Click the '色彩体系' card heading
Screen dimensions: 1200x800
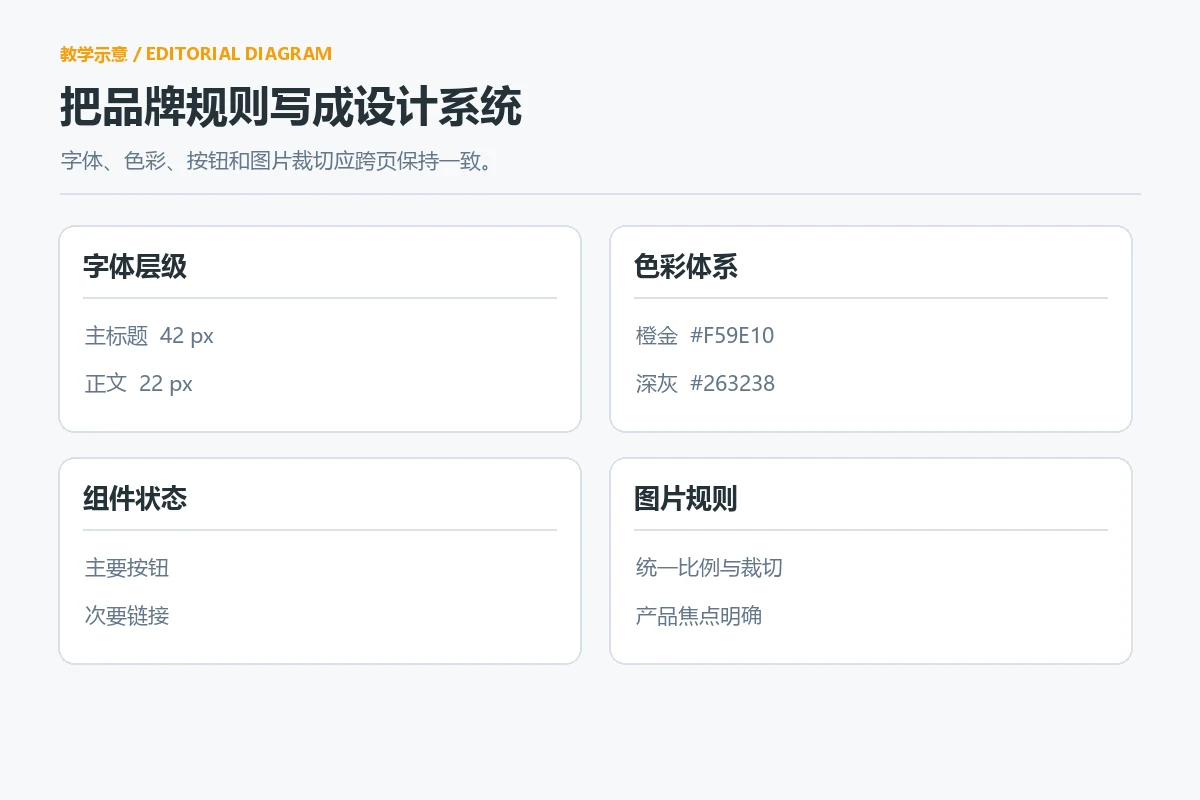(x=686, y=266)
